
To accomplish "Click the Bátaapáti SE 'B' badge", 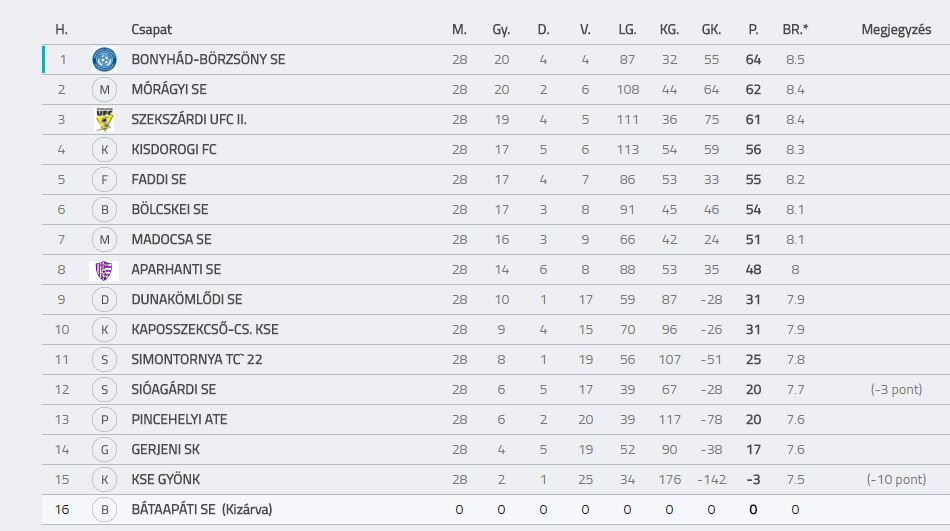I will (x=104, y=510).
